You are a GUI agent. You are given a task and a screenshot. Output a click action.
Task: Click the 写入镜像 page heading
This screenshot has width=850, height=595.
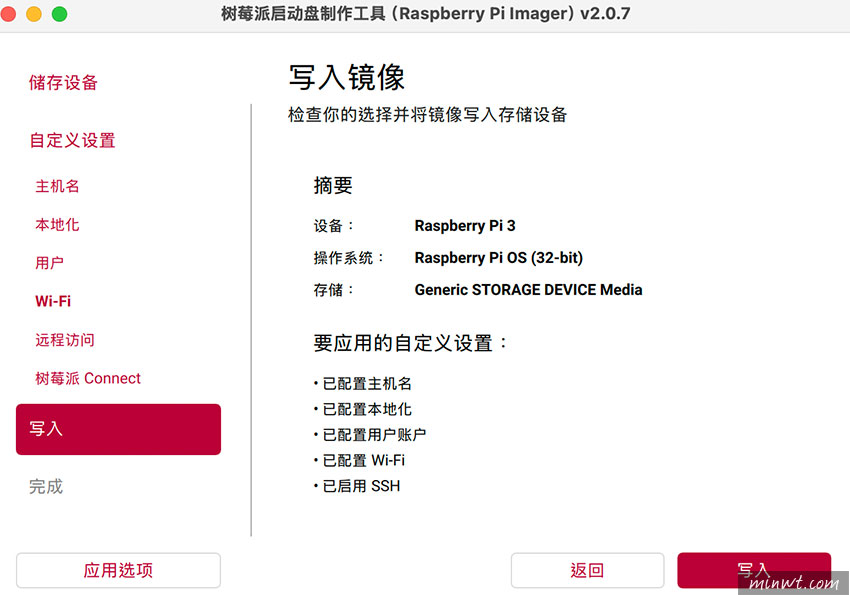pos(347,77)
